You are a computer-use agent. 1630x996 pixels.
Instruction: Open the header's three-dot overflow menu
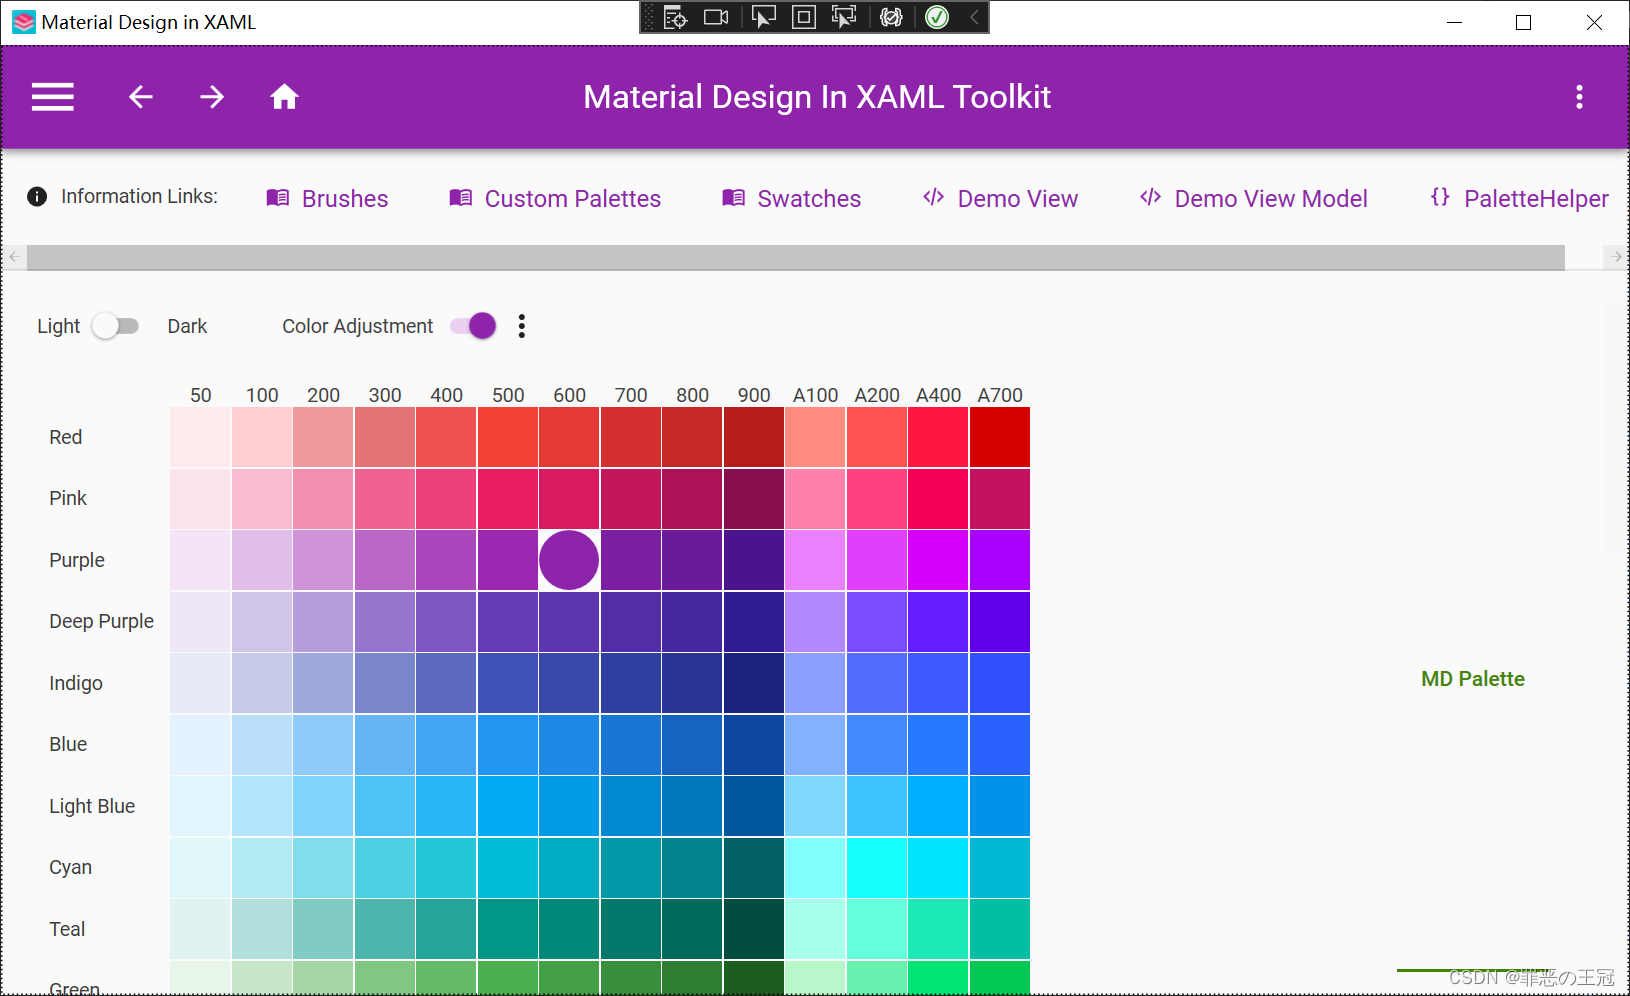click(1579, 97)
